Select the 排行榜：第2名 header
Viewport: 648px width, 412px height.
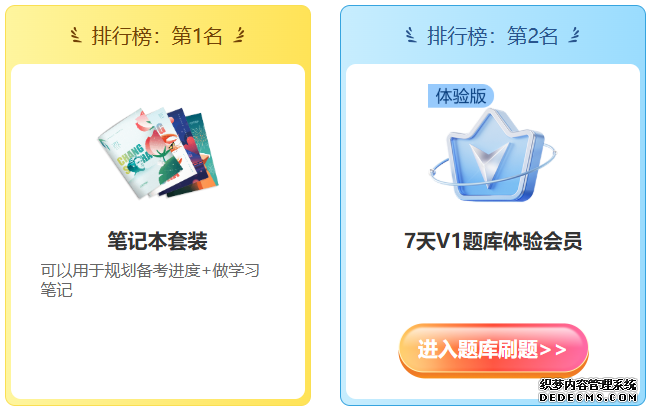coord(493,36)
